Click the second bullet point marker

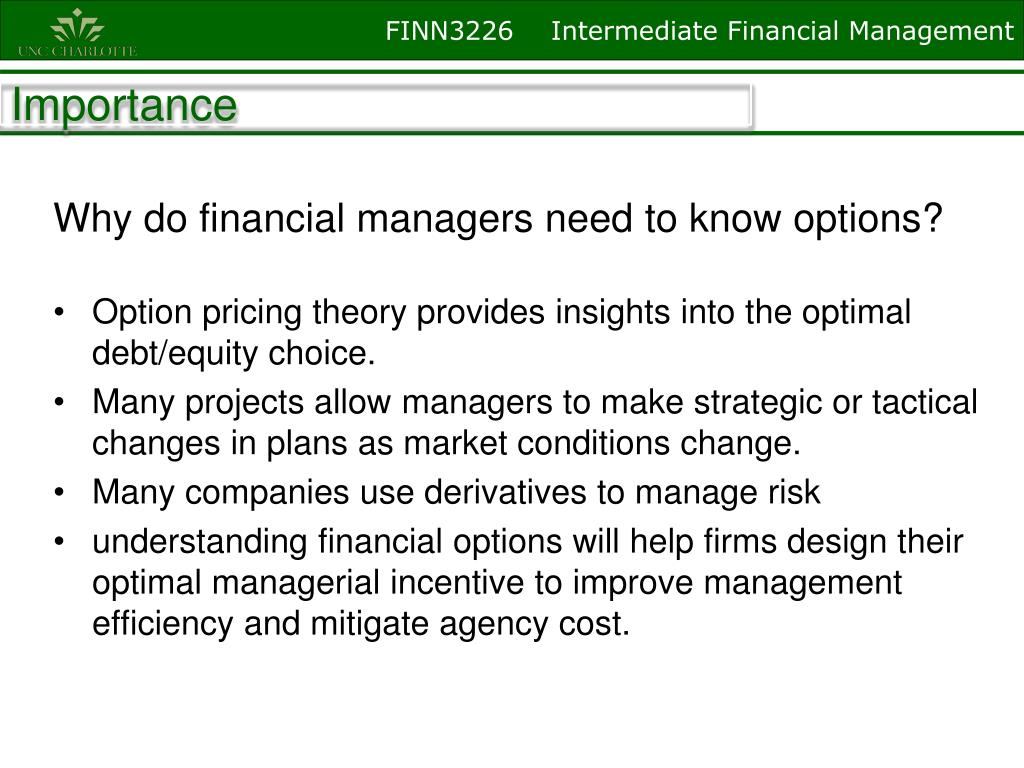[x=59, y=402]
